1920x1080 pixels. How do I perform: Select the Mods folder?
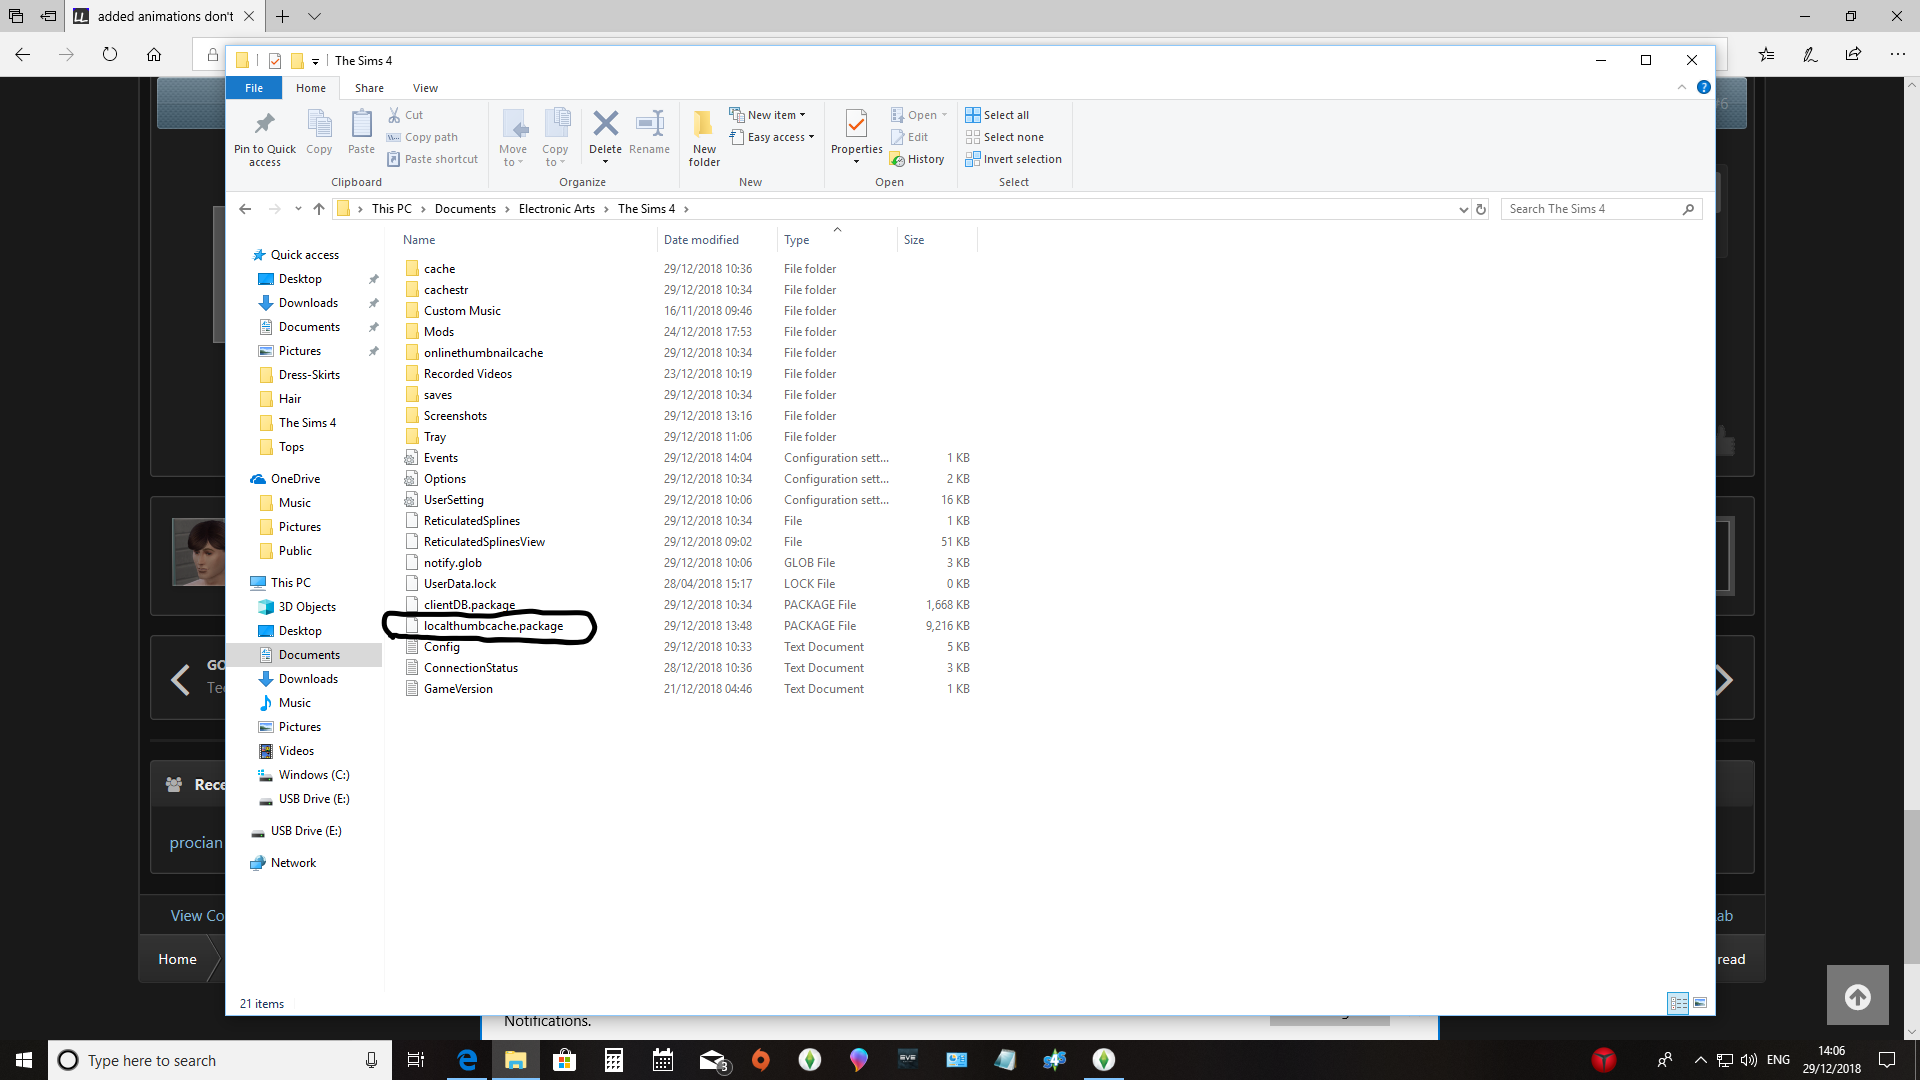pos(438,332)
